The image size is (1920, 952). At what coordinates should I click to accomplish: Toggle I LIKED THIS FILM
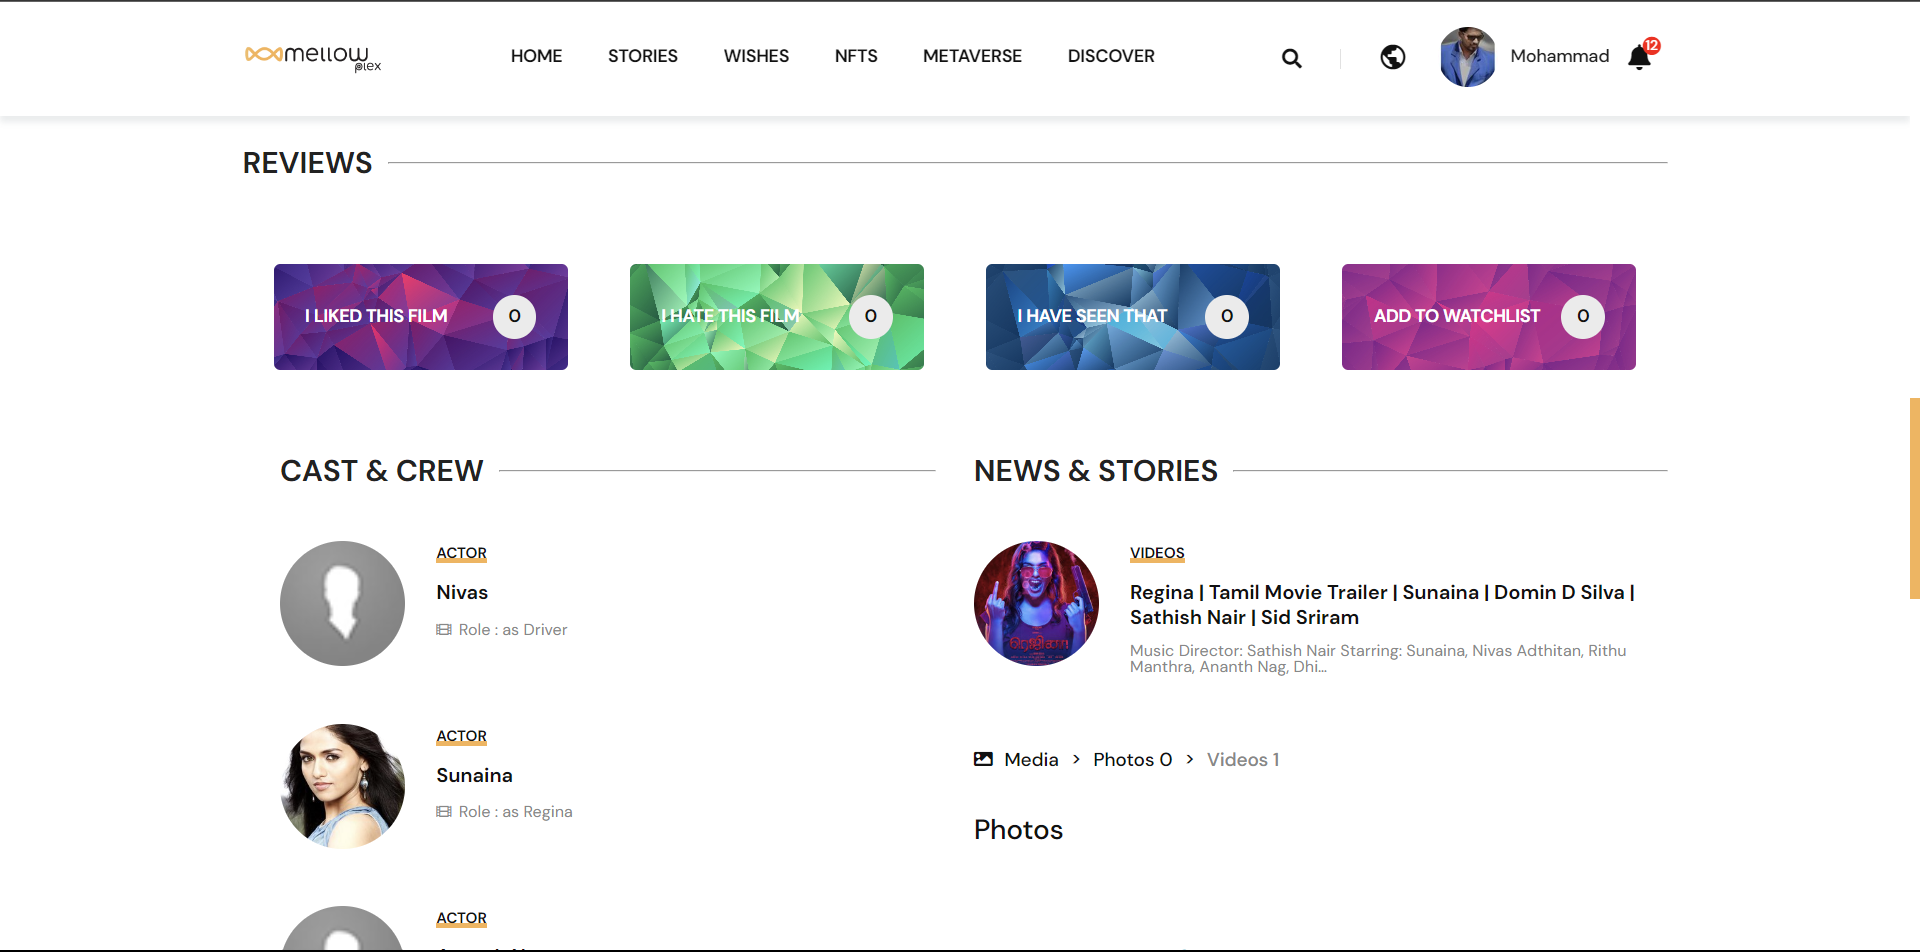click(420, 317)
